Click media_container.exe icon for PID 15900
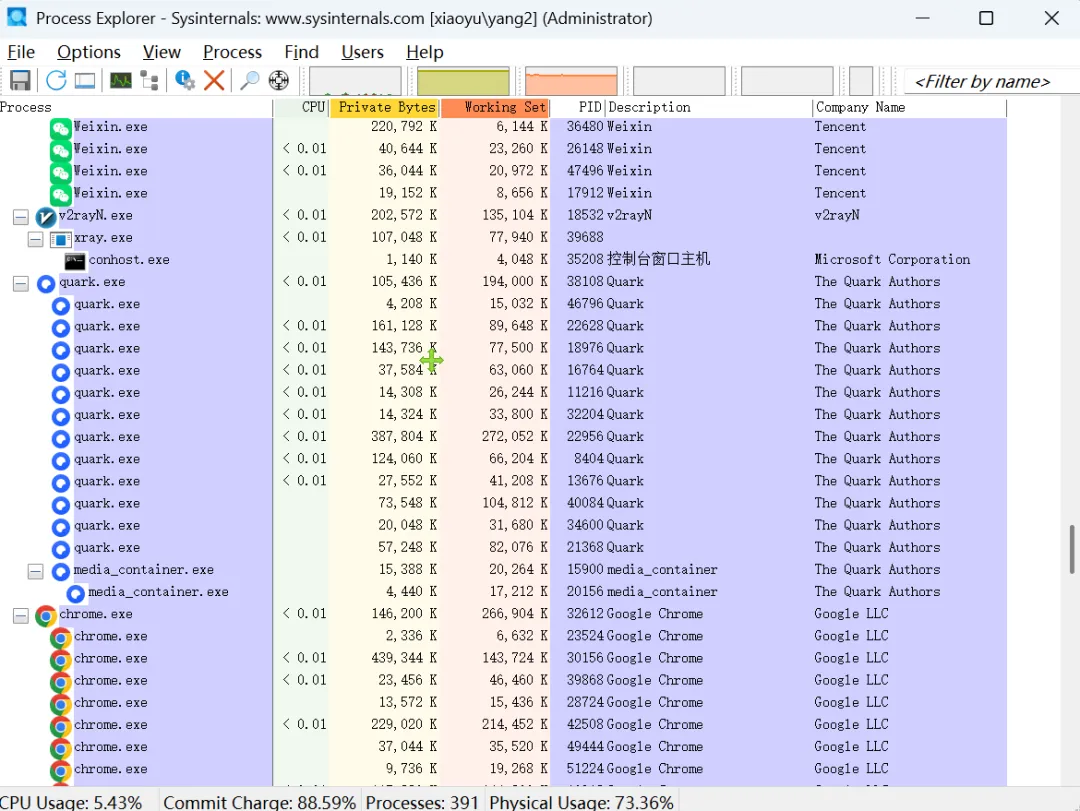 pyautogui.click(x=61, y=571)
